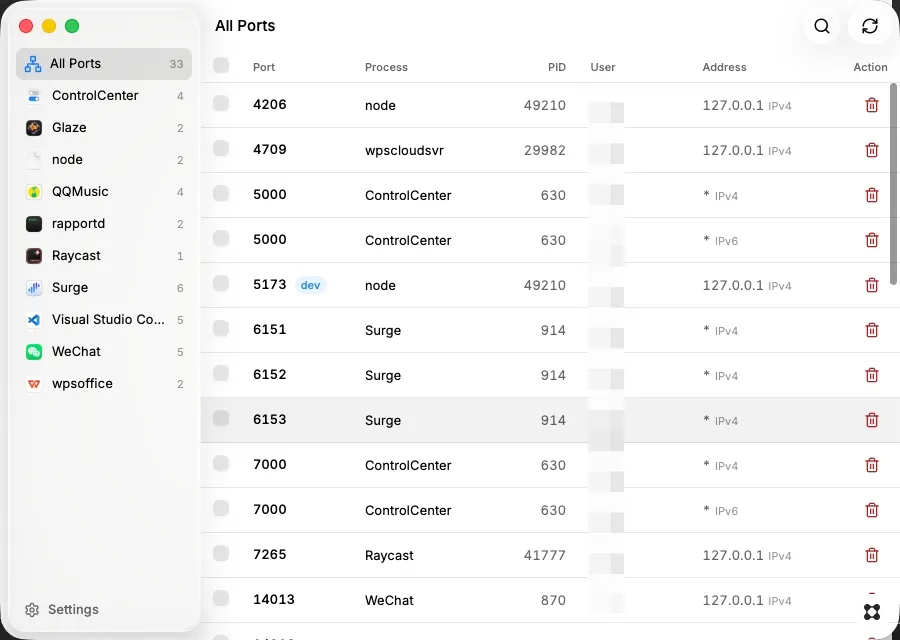Screen dimensions: 900x640
Task: Click the Action column header
Action: coord(870,67)
